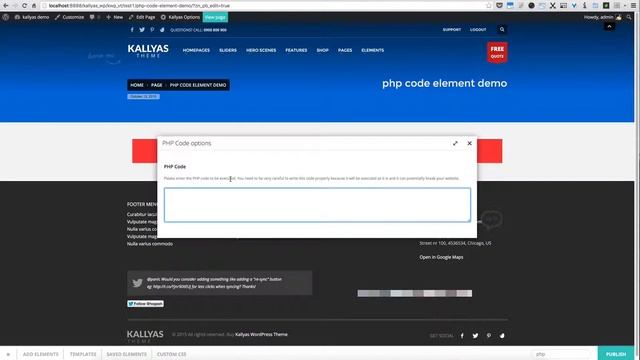Click Open in Google Maps link

pos(441,257)
